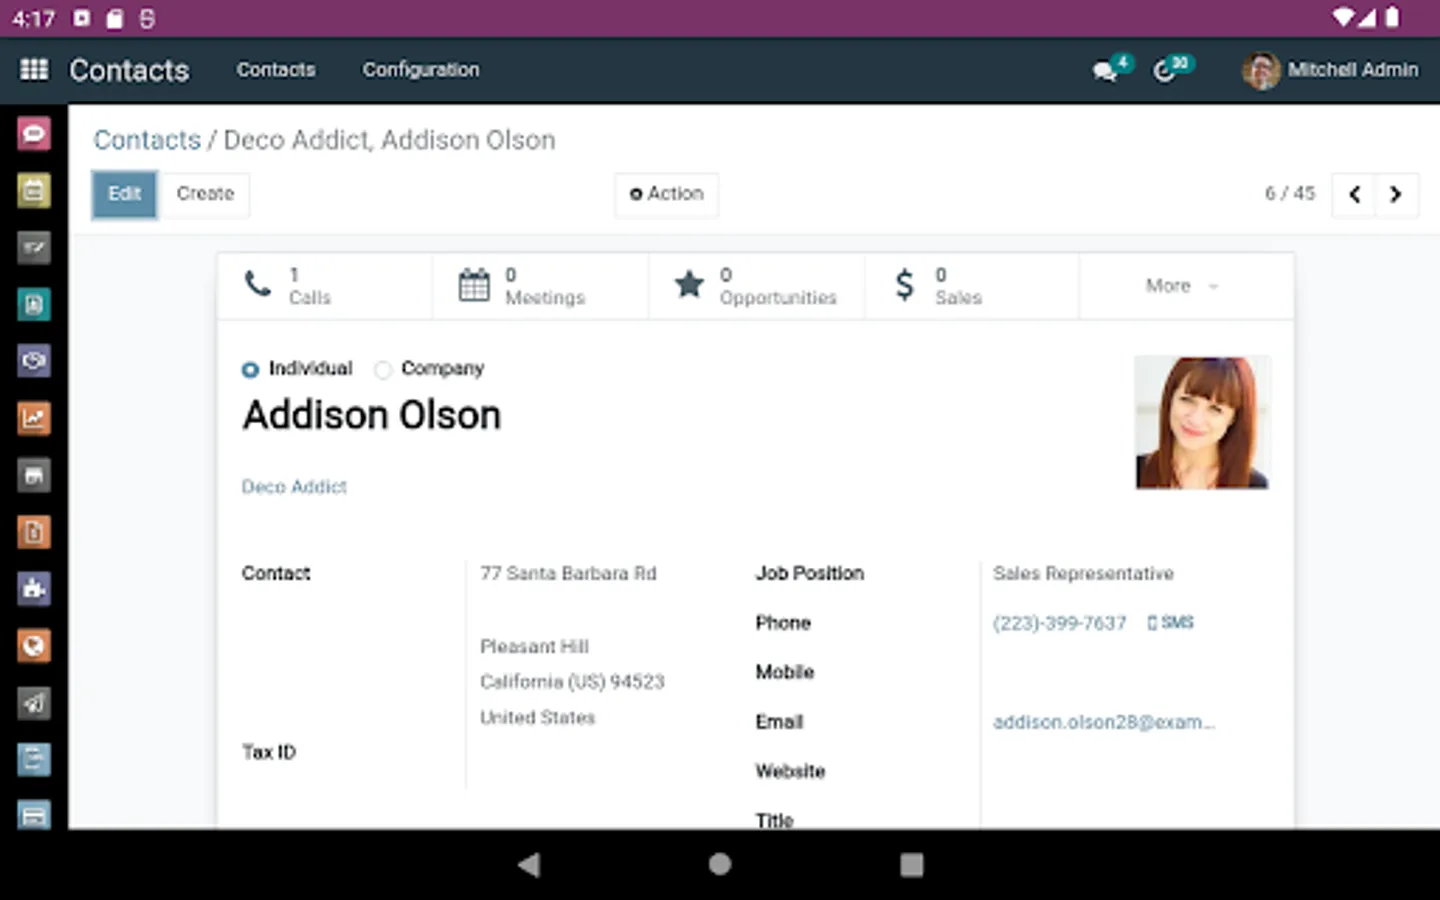Open the purple puzzle-piece app icon
The width and height of the screenshot is (1440, 900).
click(34, 589)
